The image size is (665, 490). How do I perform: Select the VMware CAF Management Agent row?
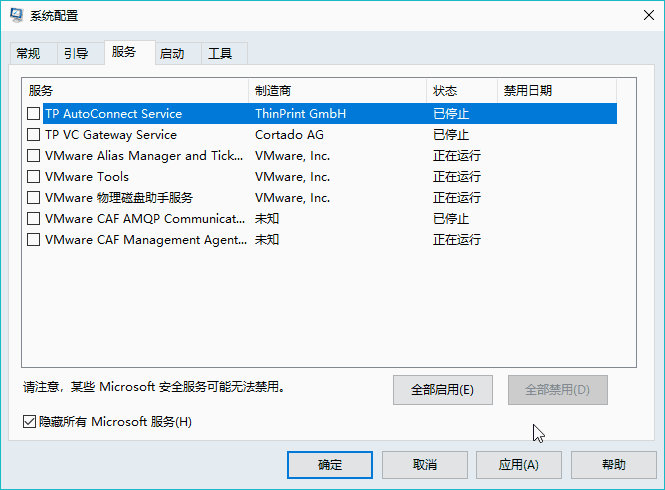pos(145,240)
